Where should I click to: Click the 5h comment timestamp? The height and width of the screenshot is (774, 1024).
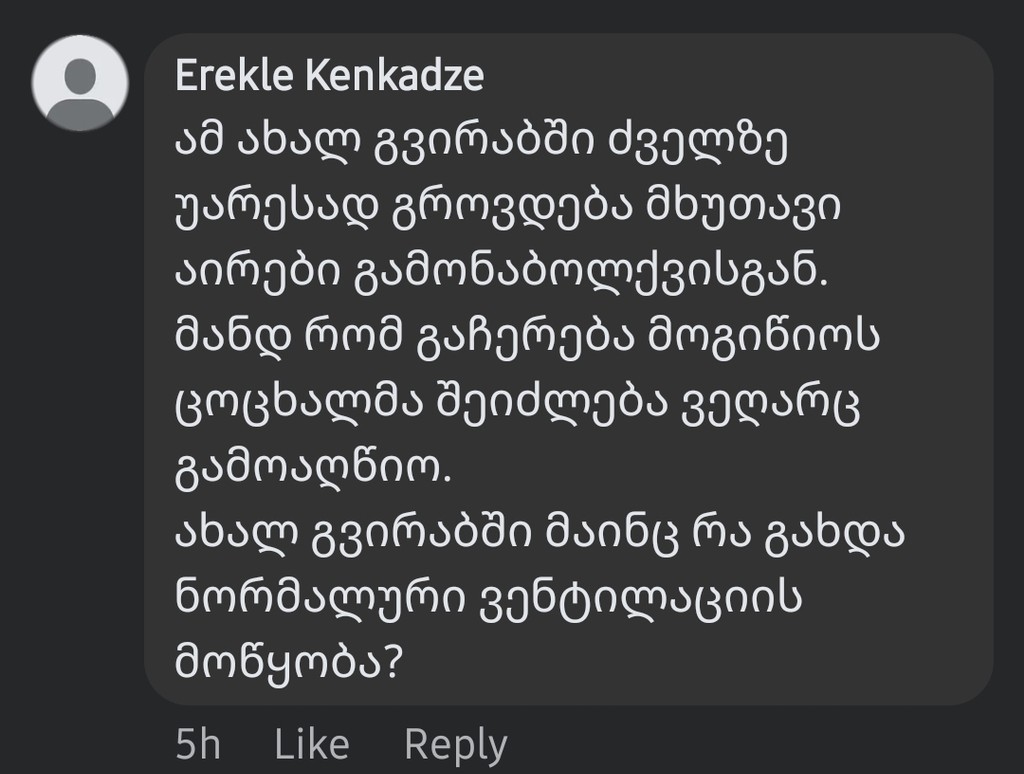[198, 744]
